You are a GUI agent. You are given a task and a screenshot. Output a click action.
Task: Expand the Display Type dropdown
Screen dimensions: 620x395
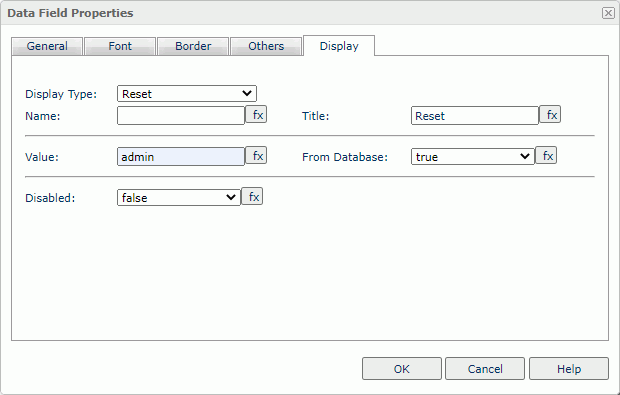pos(187,94)
